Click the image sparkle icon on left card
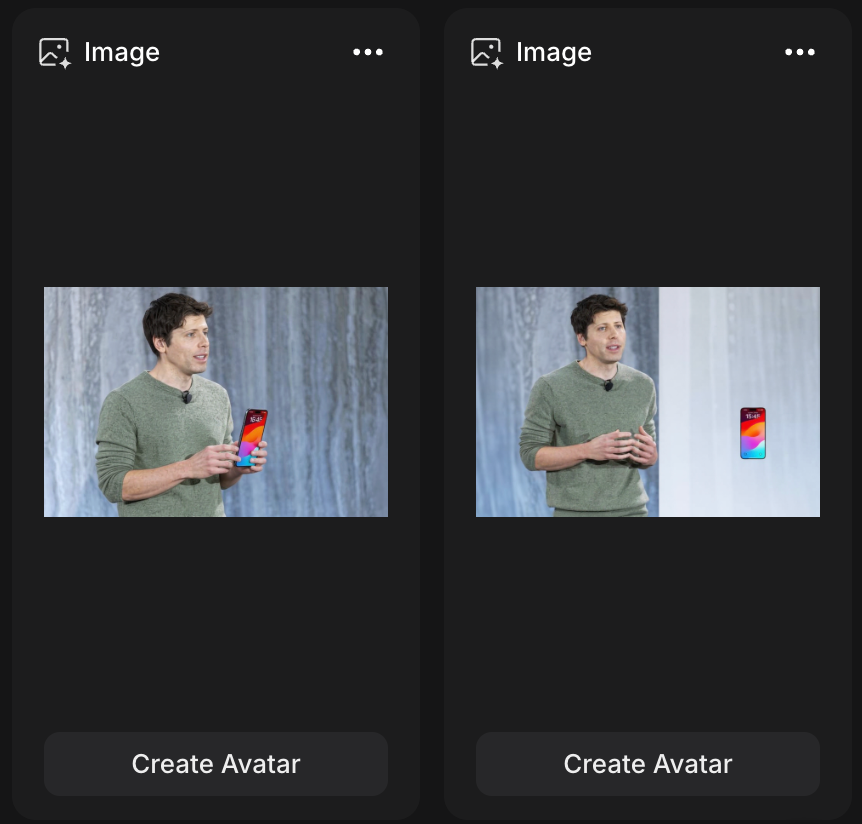This screenshot has width=862, height=824. (55, 53)
